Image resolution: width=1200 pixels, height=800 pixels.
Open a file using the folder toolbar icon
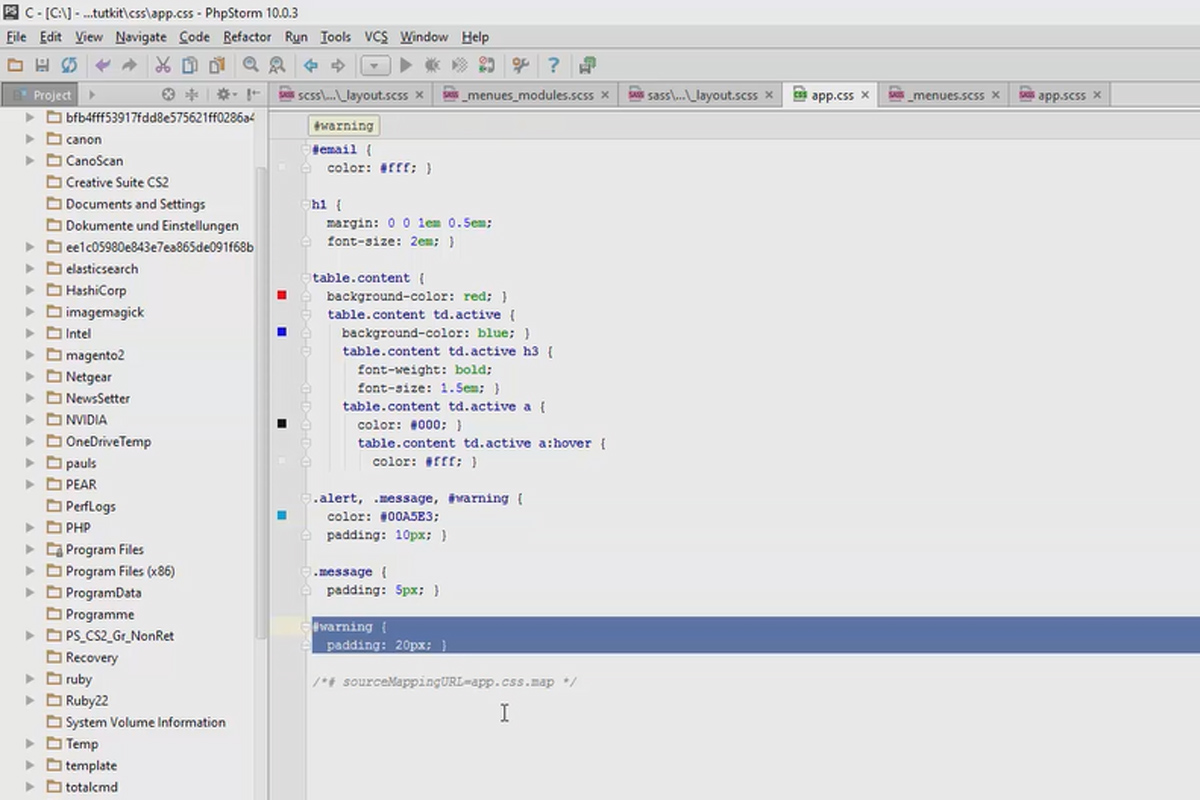tap(14, 64)
